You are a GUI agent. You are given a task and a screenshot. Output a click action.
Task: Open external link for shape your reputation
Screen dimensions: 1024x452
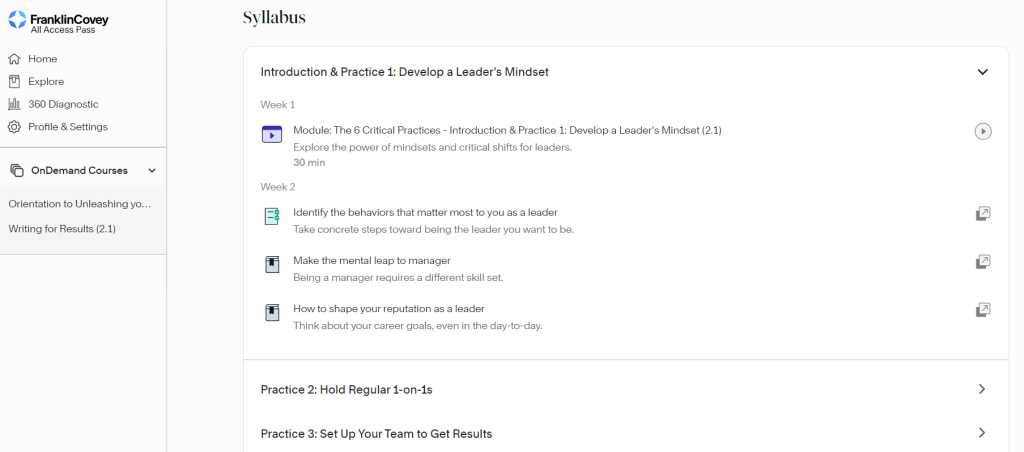click(x=982, y=310)
